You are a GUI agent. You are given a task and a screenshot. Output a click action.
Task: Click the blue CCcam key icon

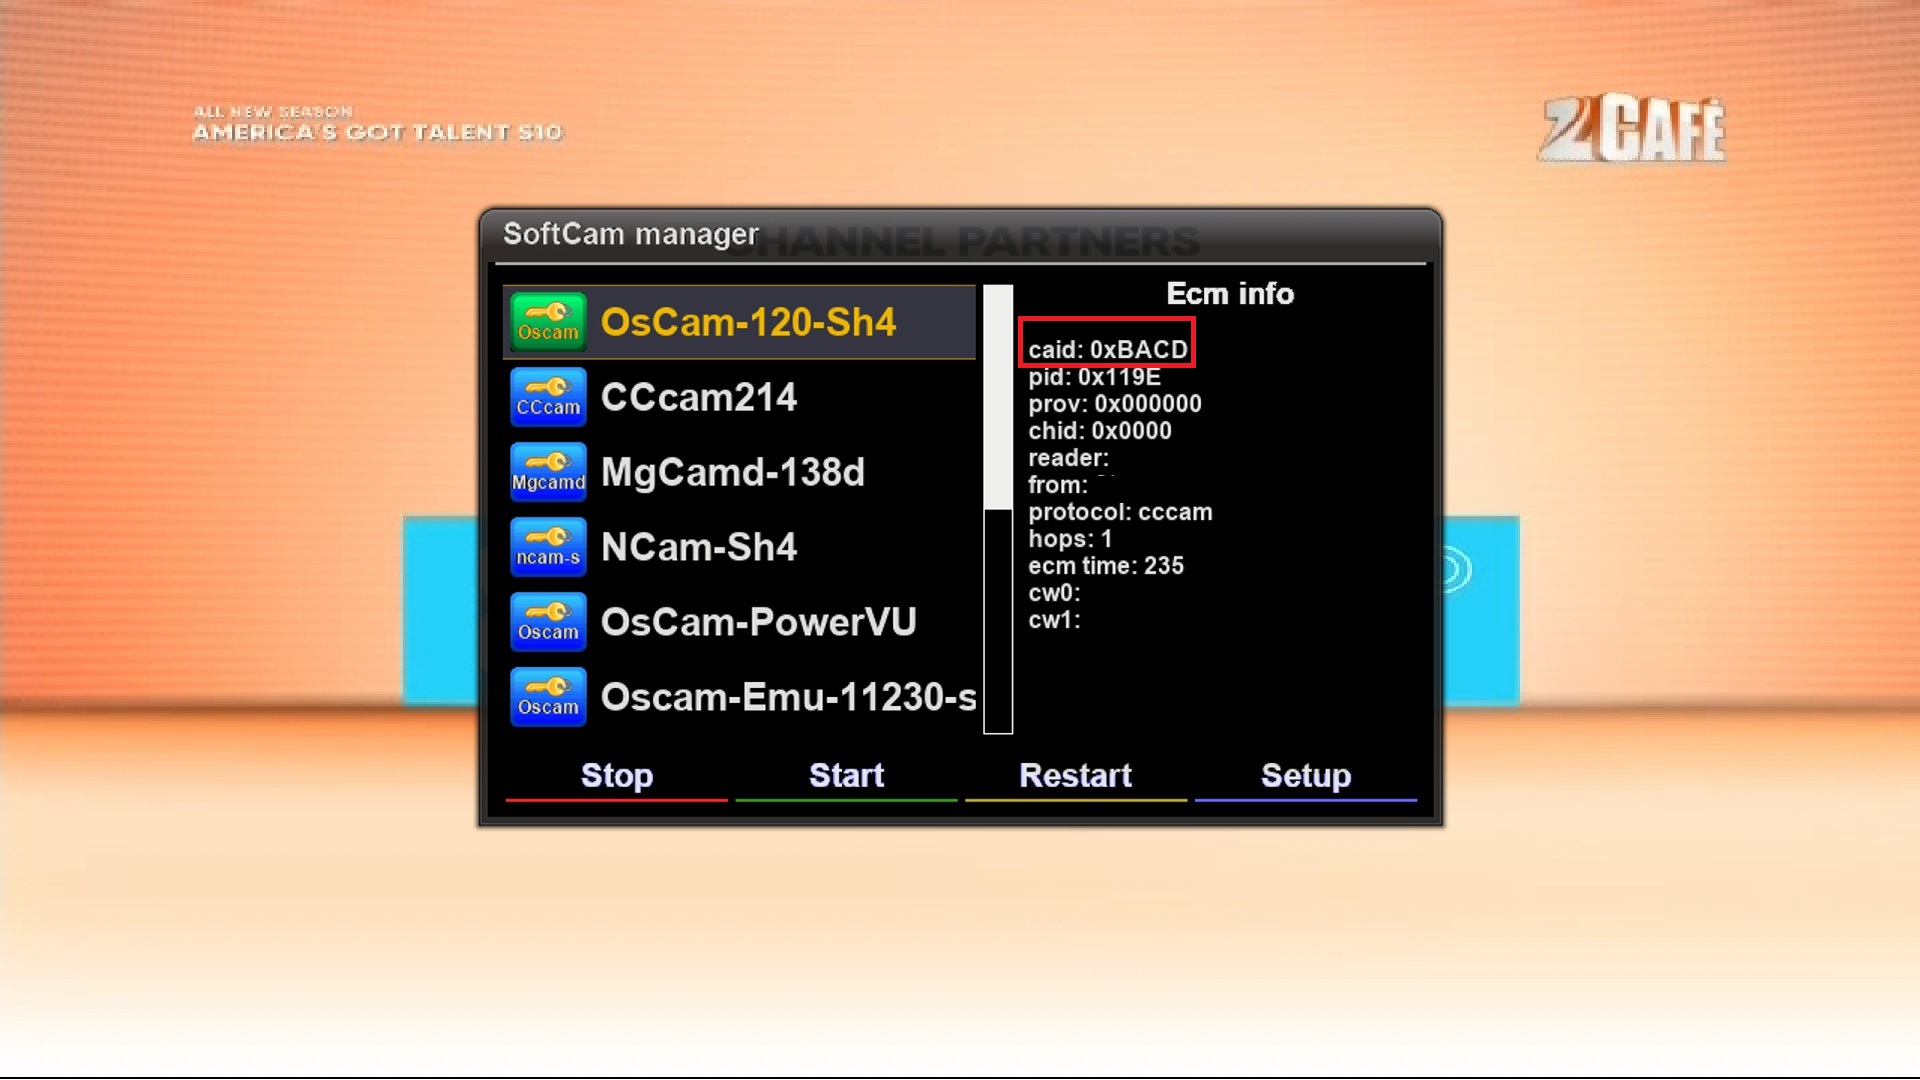pyautogui.click(x=548, y=397)
